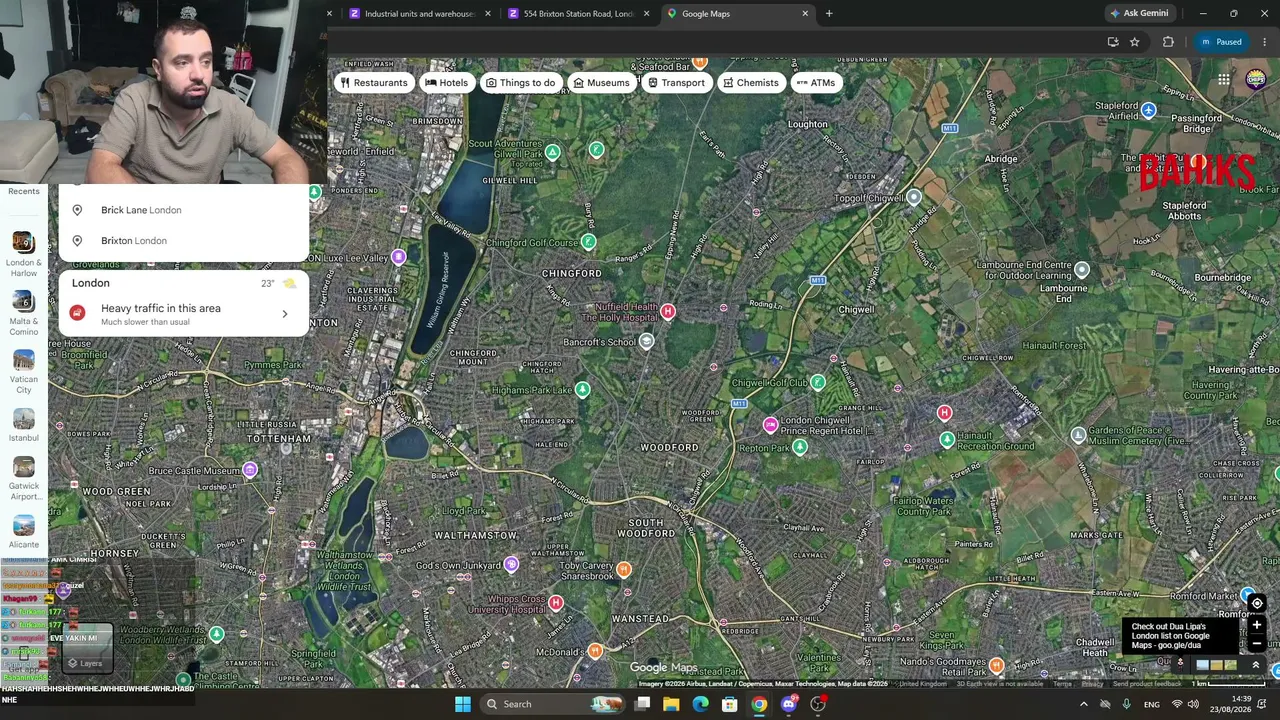Open the Gatwick Airport recent item
1280x720 pixels.
pyautogui.click(x=24, y=478)
